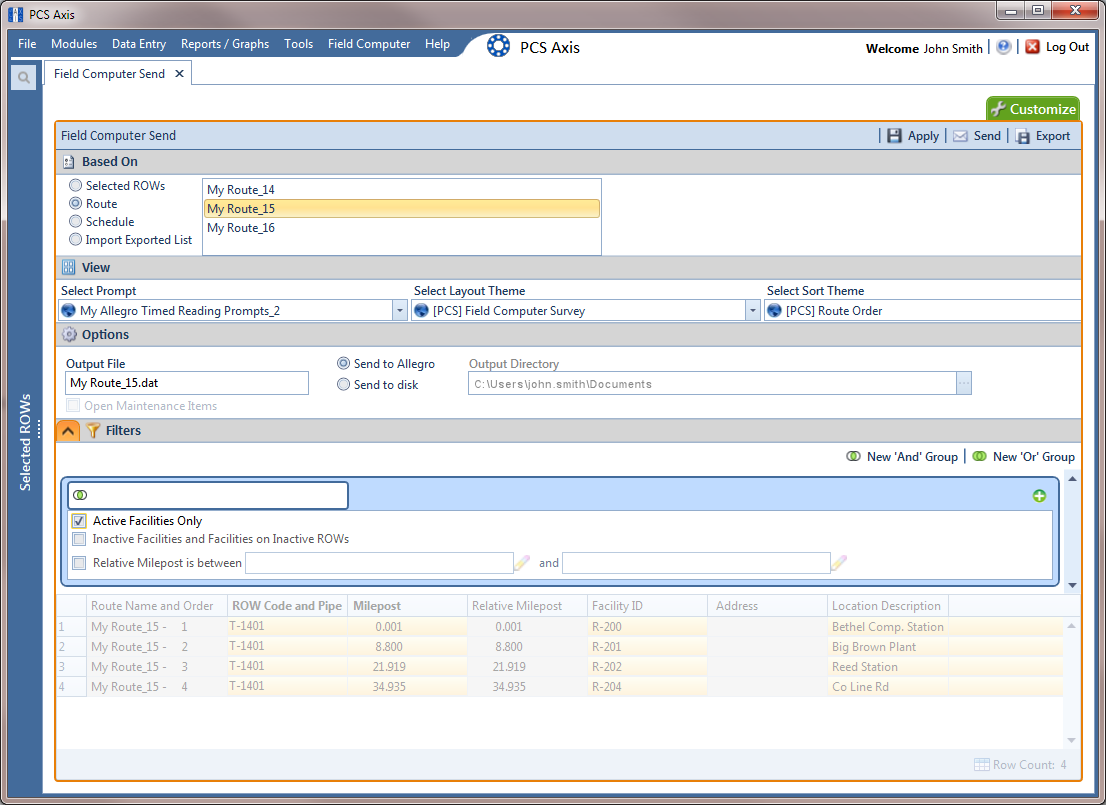Click the Apply button label
This screenshot has width=1106, height=805.
coord(923,136)
